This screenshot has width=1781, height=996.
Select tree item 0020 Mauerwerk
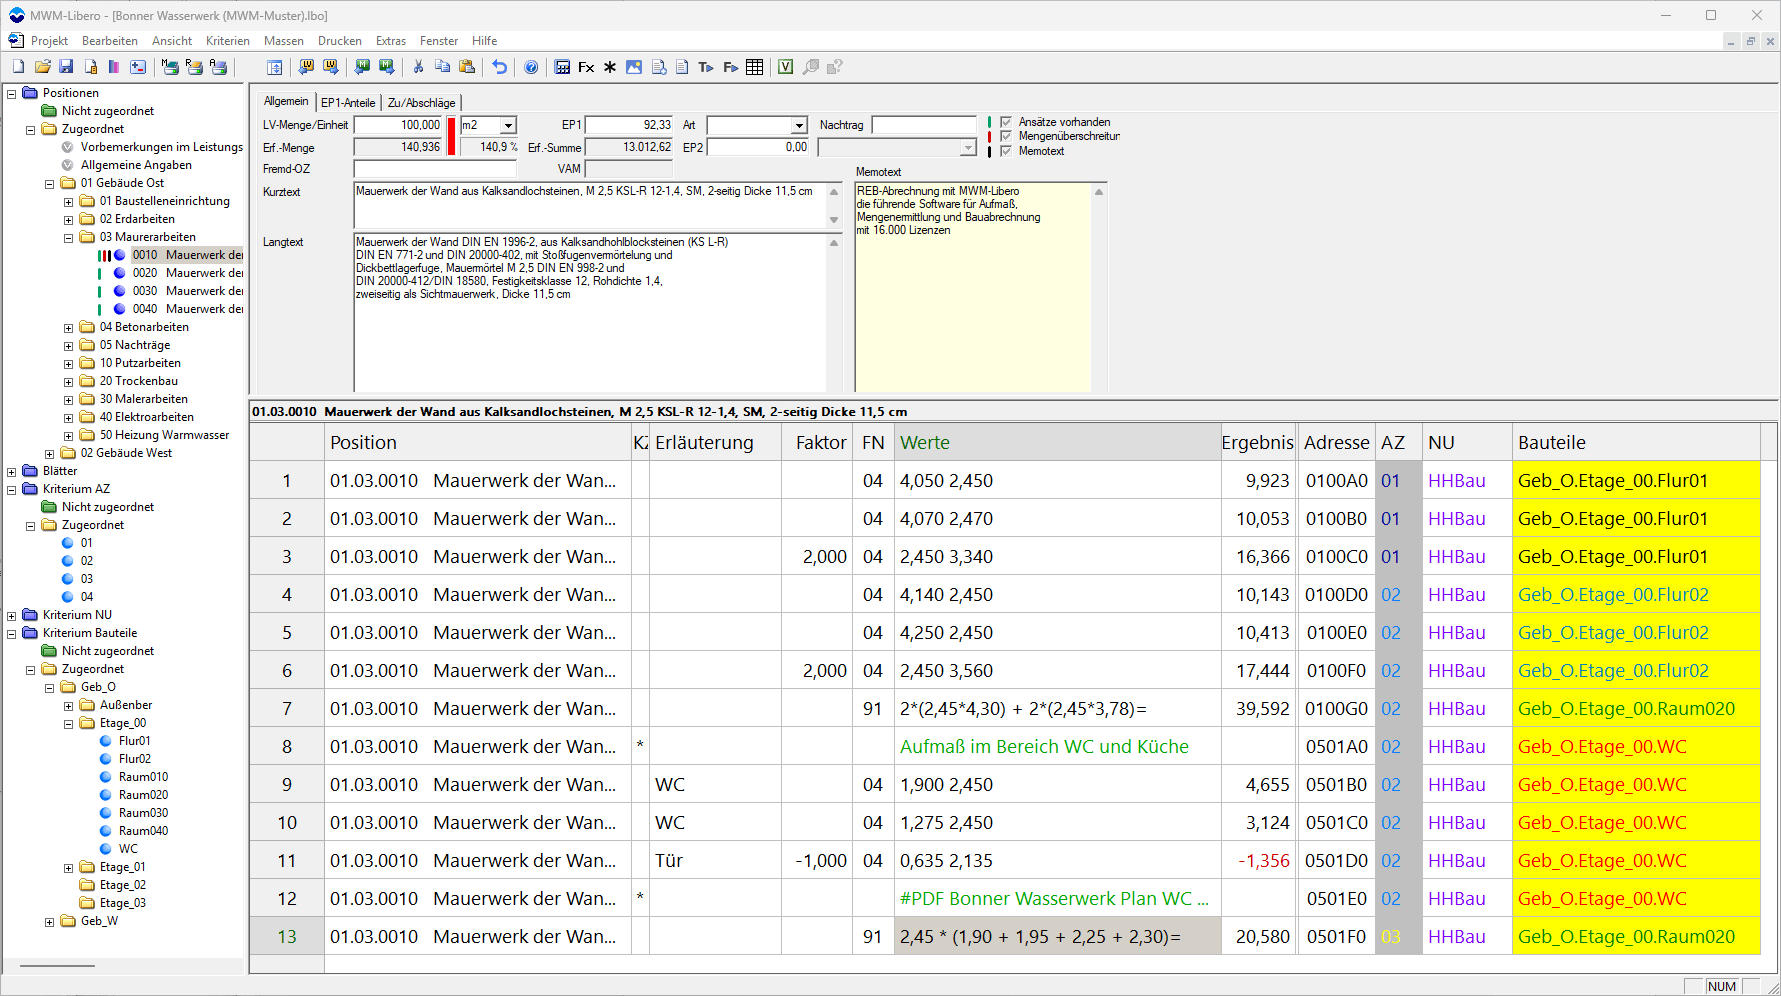pos(187,273)
